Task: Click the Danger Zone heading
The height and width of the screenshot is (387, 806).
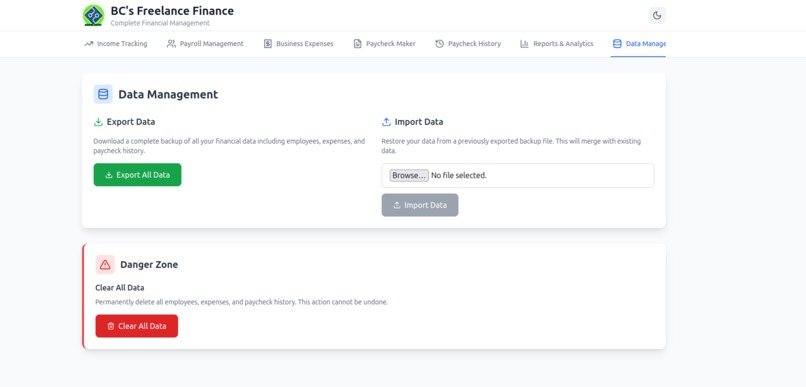Action: point(149,265)
